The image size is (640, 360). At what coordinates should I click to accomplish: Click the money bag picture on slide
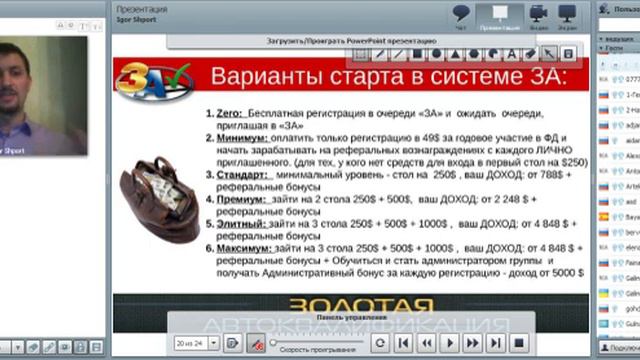160,200
